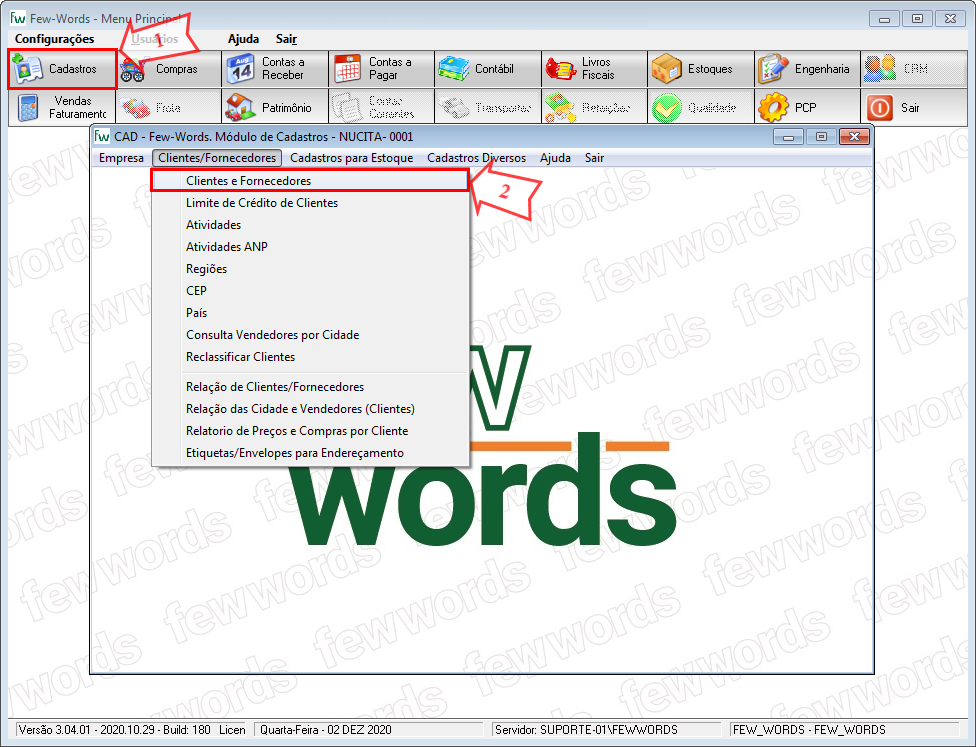Select the Atividades menu entry
The image size is (976, 747).
[x=310, y=225]
